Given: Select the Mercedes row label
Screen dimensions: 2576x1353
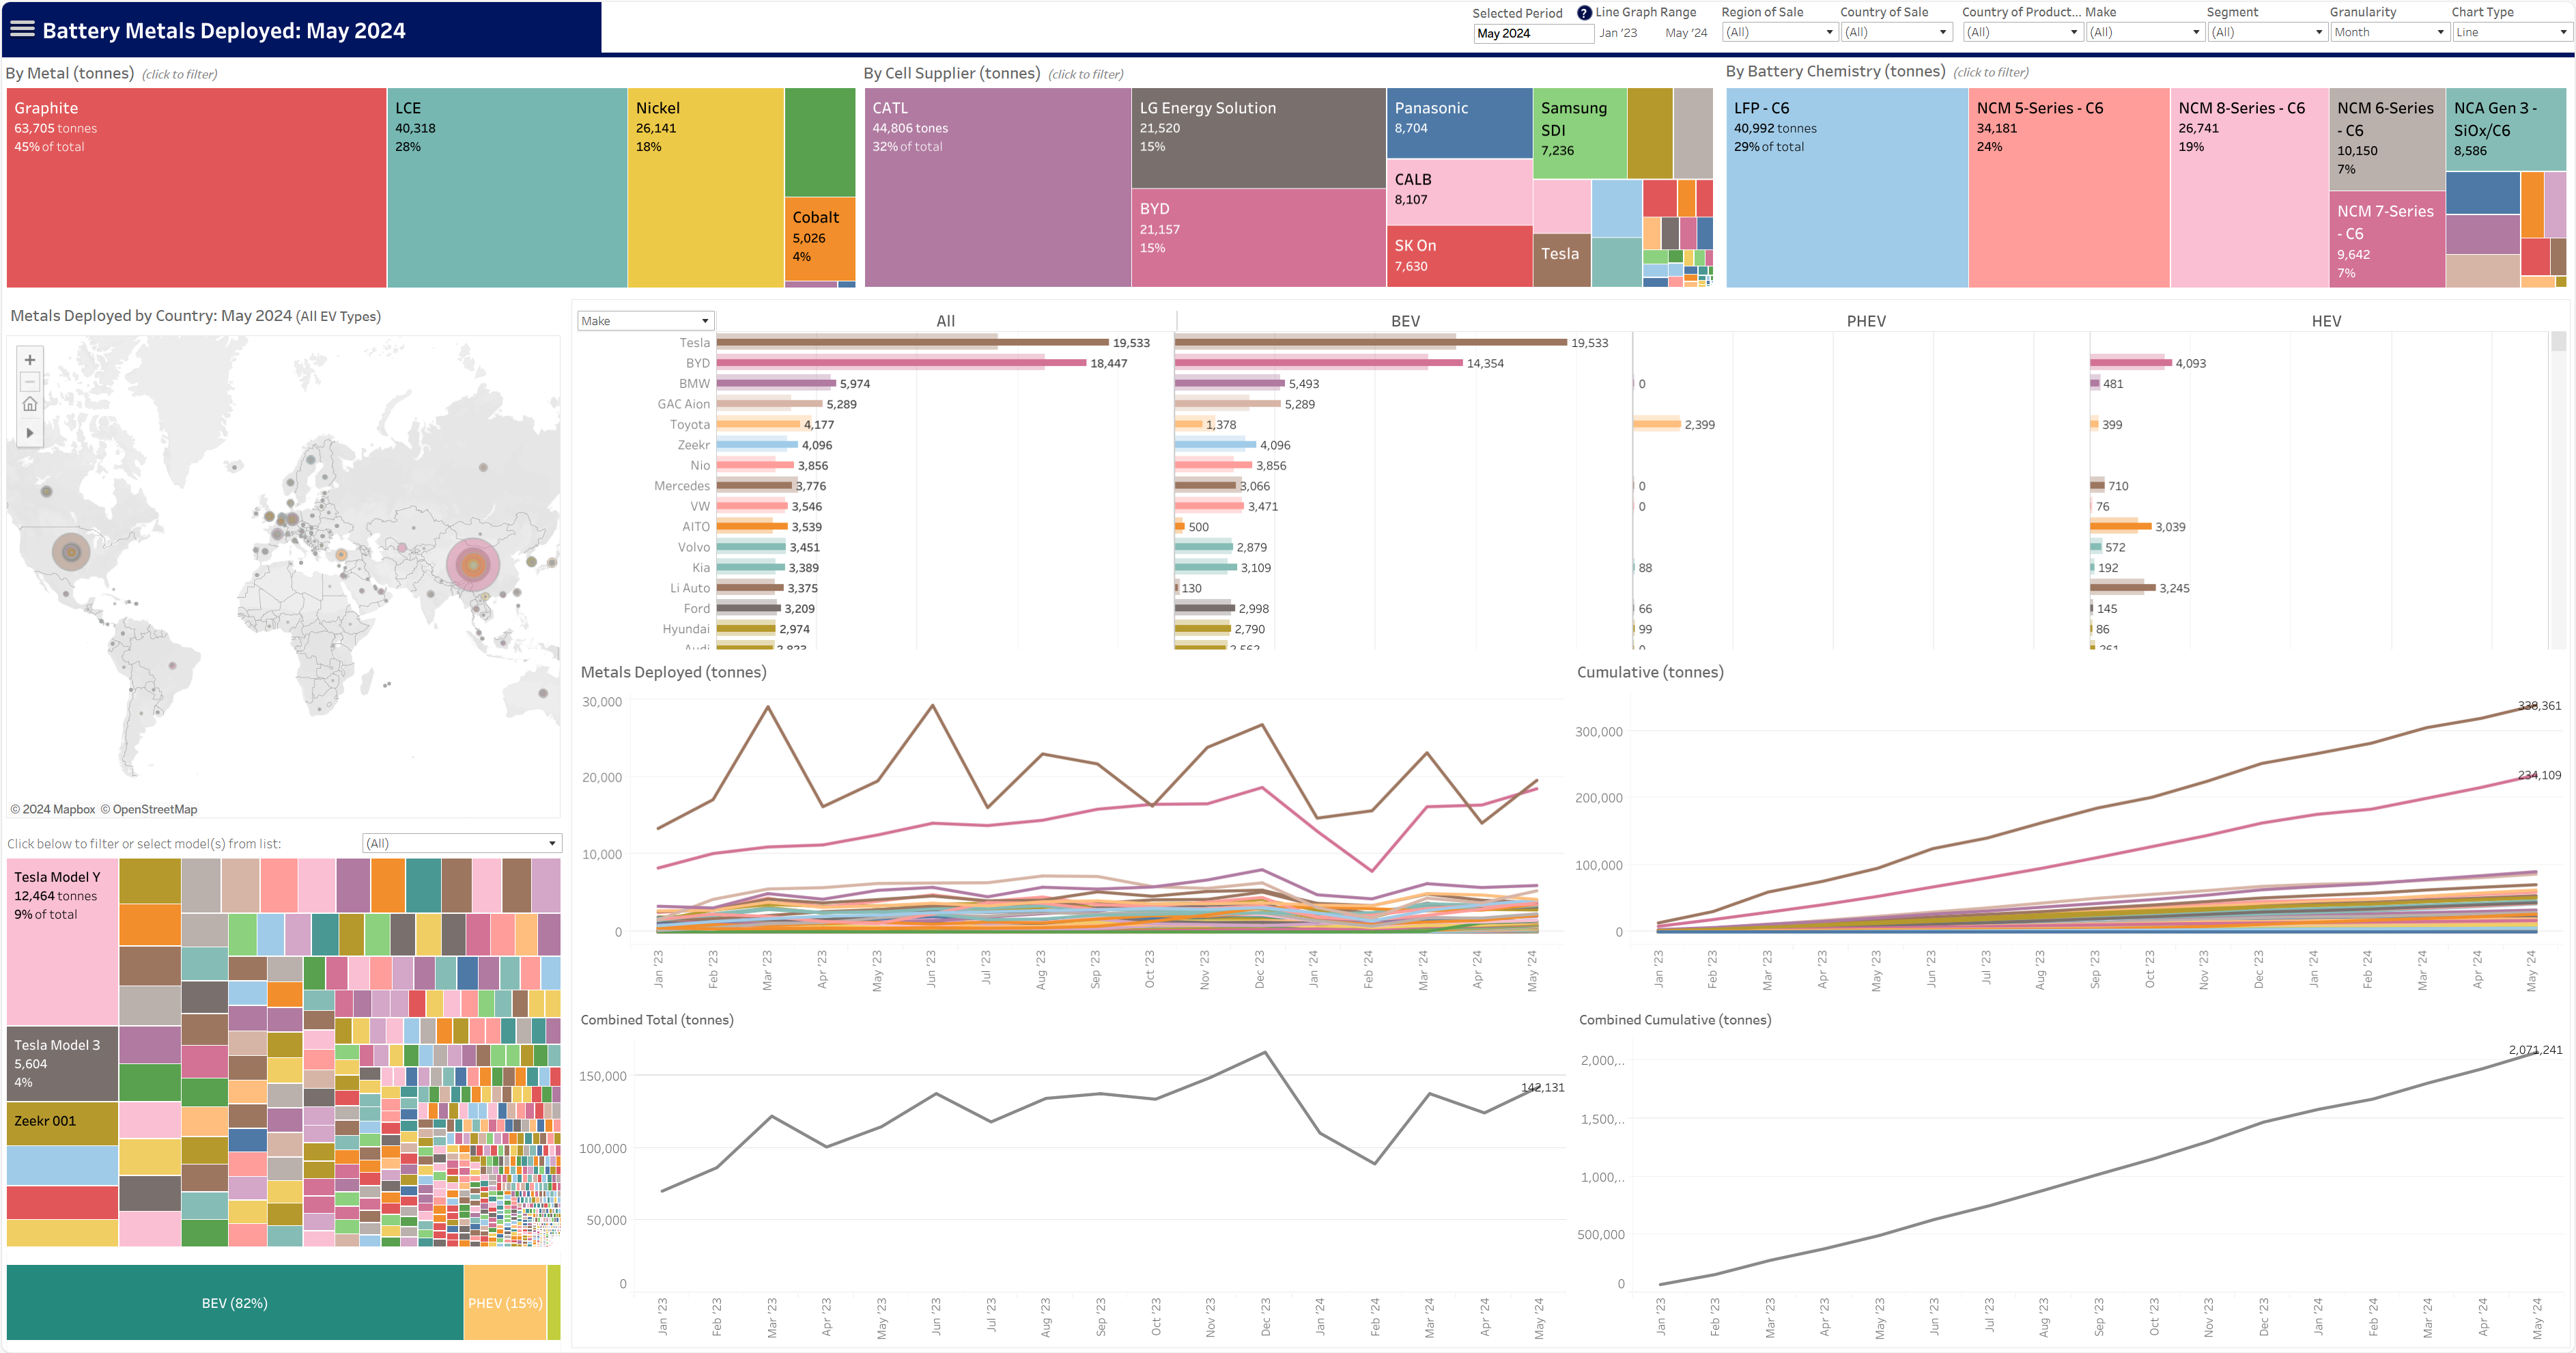Looking at the screenshot, I should [x=681, y=486].
